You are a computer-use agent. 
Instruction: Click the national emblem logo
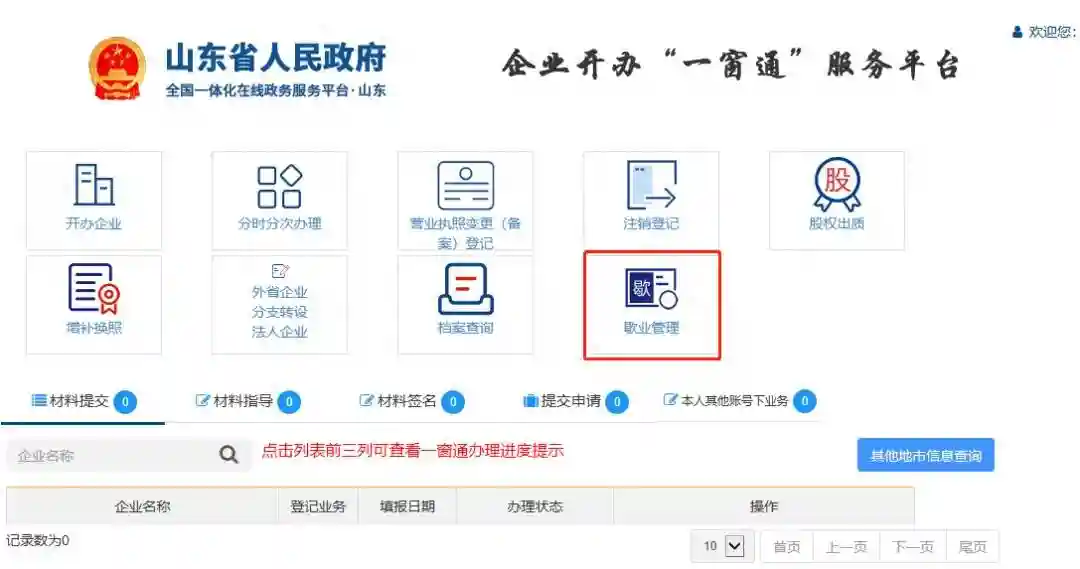coord(117,69)
